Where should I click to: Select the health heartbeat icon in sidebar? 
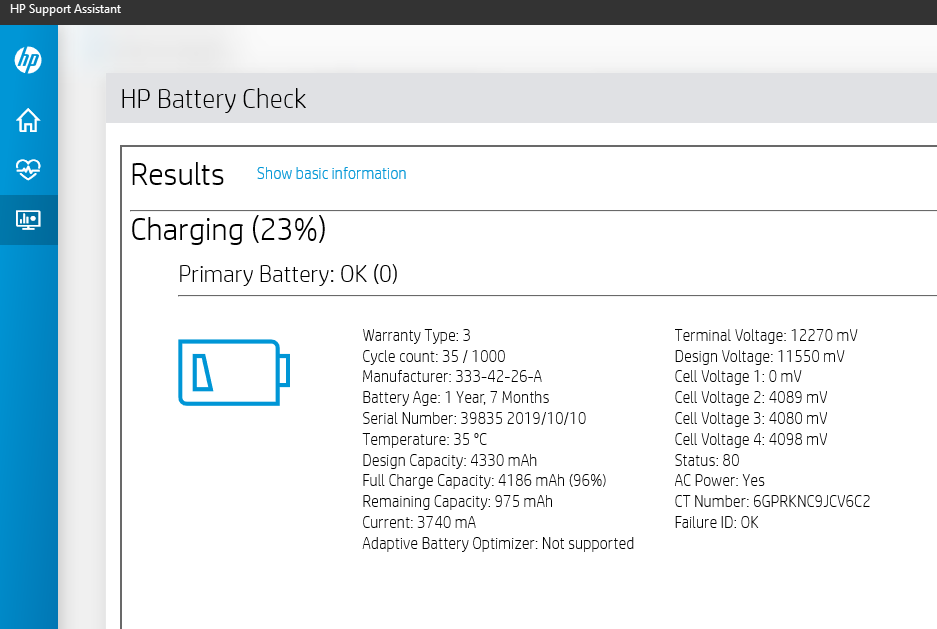pos(28,169)
